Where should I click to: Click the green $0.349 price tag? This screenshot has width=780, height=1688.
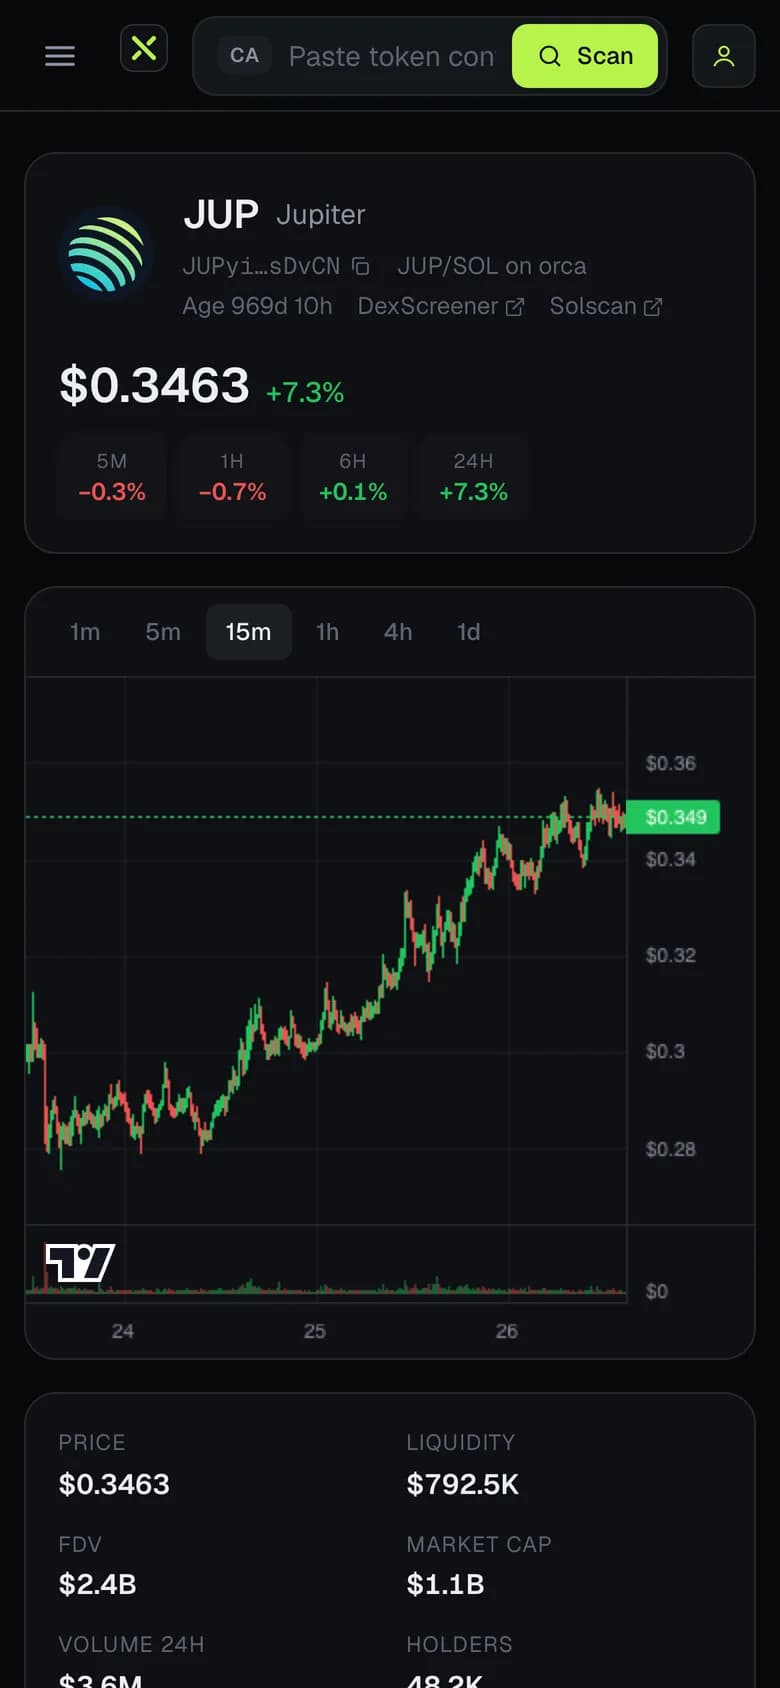tap(673, 817)
